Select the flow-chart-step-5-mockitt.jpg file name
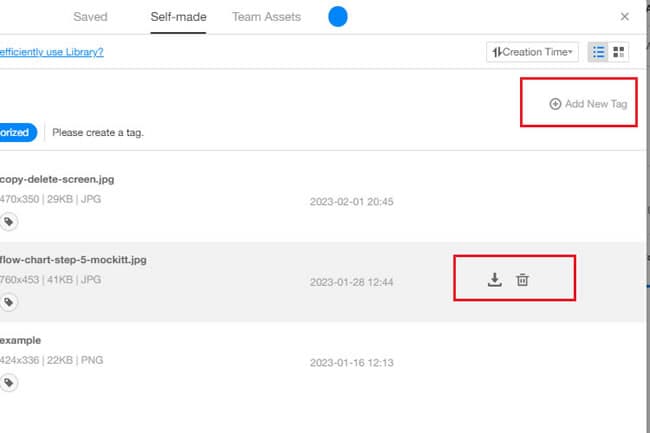Viewport: 650px width, 433px height. [x=73, y=260]
